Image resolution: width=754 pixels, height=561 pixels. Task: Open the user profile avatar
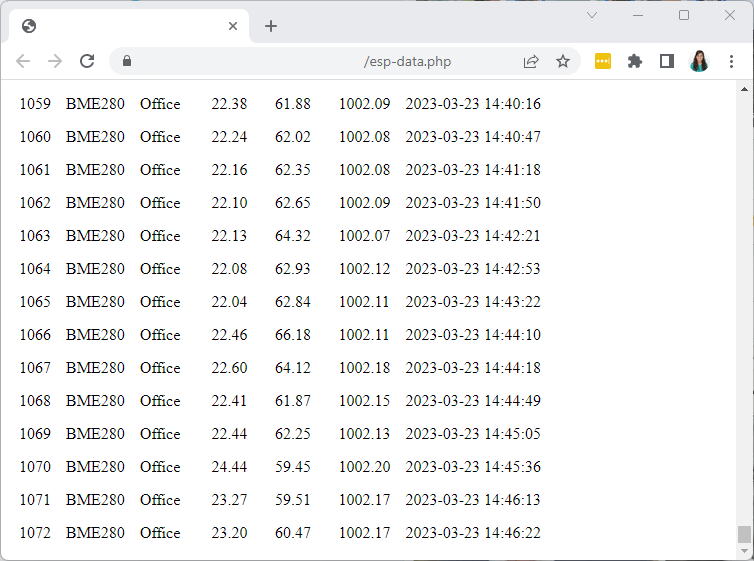699,61
